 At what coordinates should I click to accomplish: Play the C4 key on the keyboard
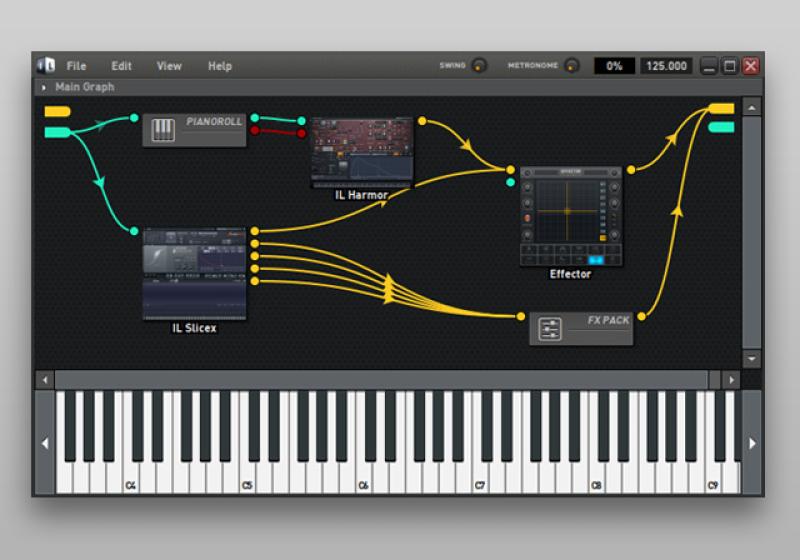[131, 478]
